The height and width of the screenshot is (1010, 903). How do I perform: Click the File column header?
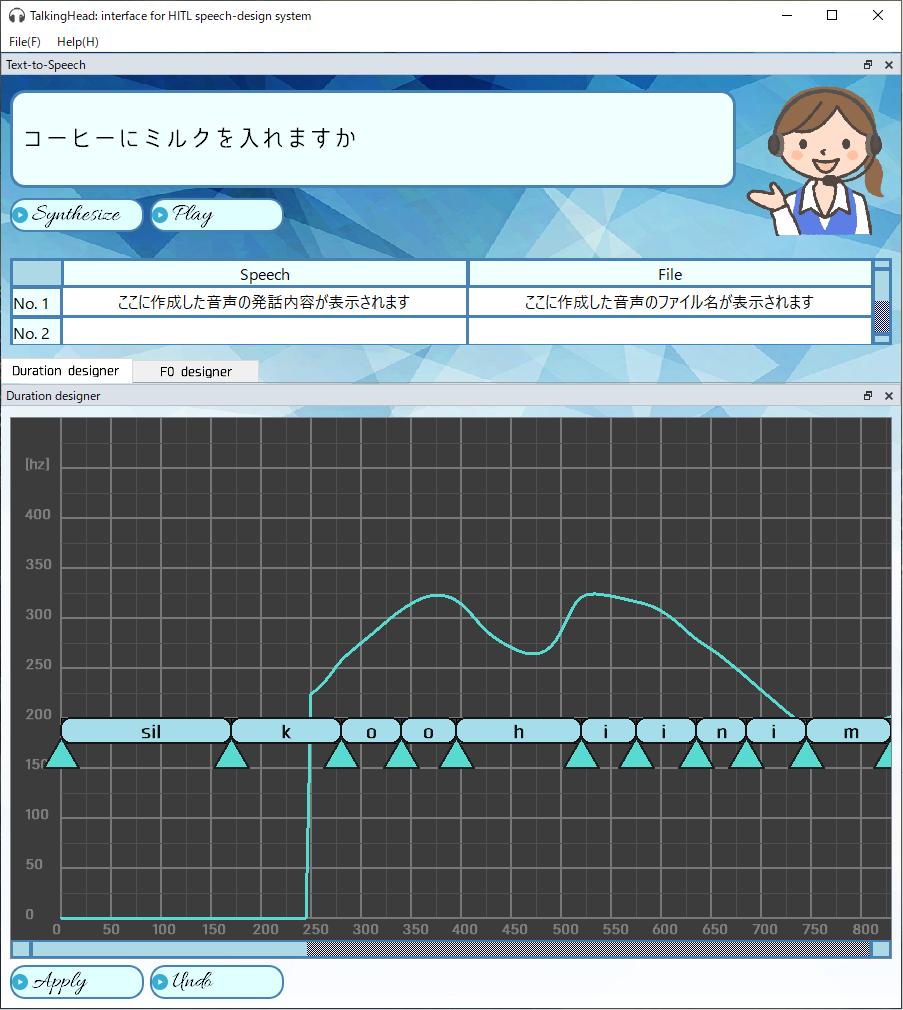click(670, 274)
